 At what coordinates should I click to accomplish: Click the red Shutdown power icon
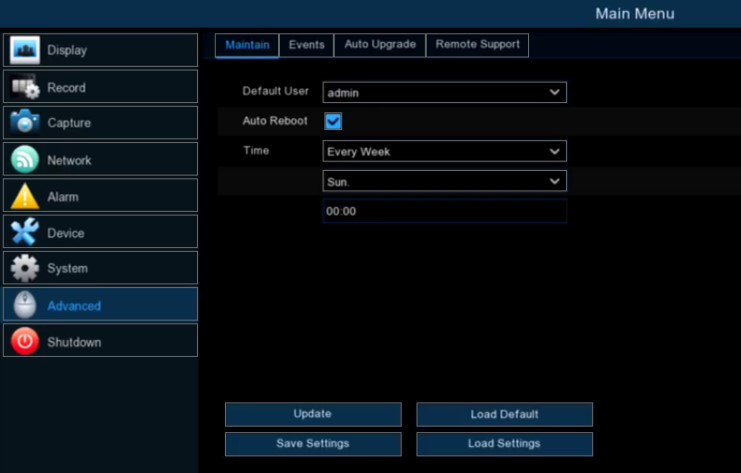click(x=25, y=342)
